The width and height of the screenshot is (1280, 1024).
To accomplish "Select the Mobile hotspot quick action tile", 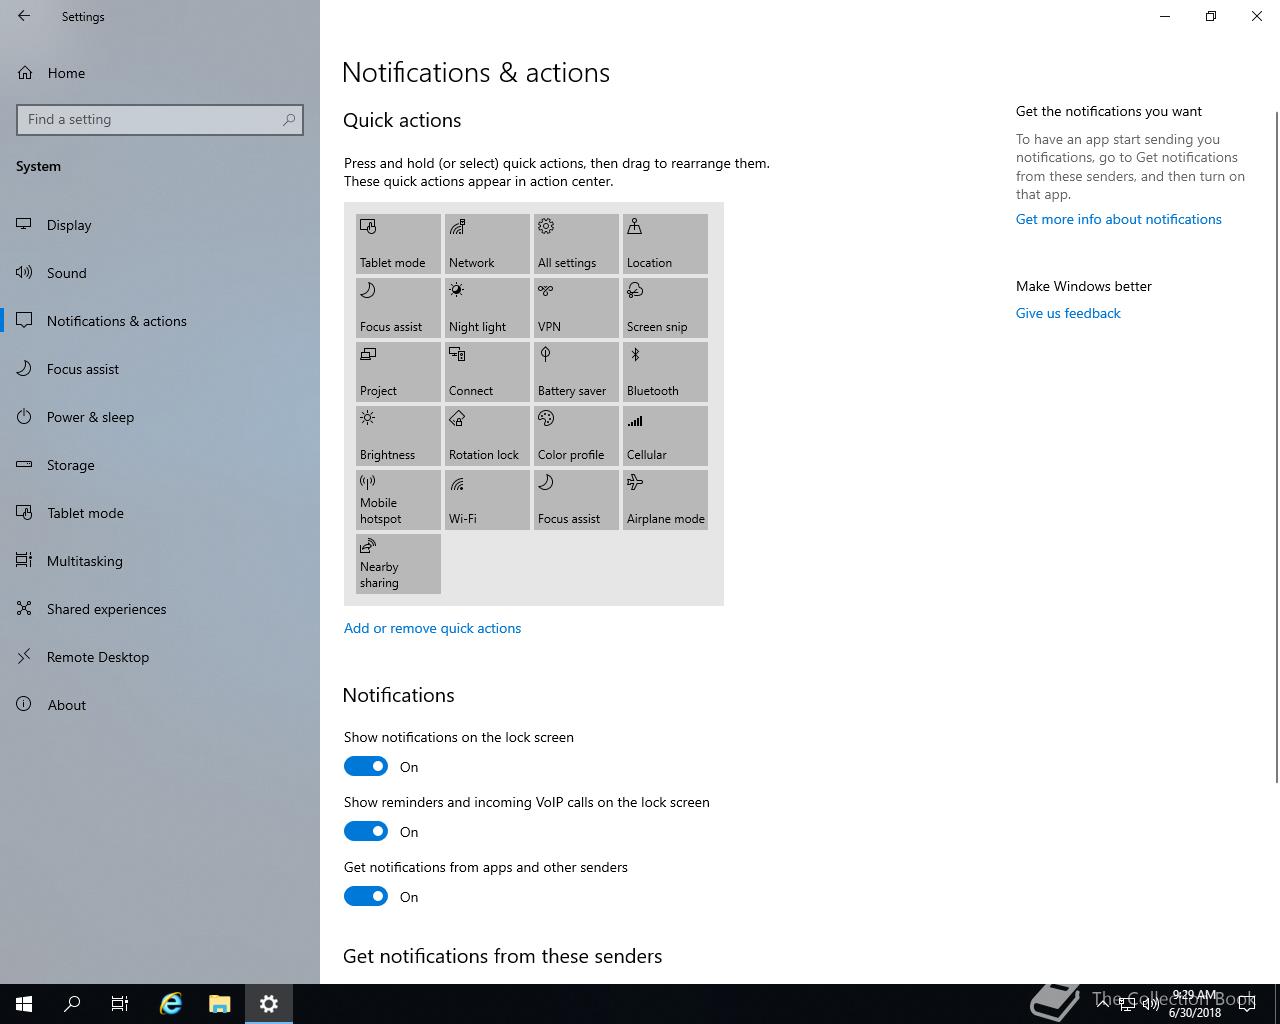I will (x=398, y=500).
